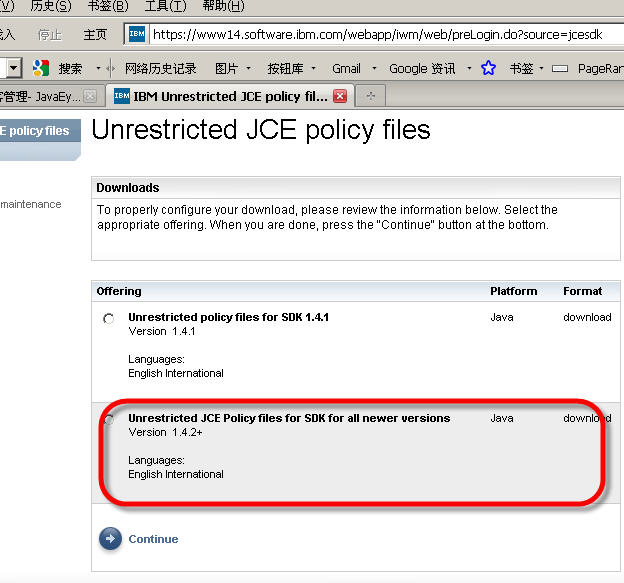
Task: Expand the 按钮库 dropdown arrow
Action: pos(314,69)
